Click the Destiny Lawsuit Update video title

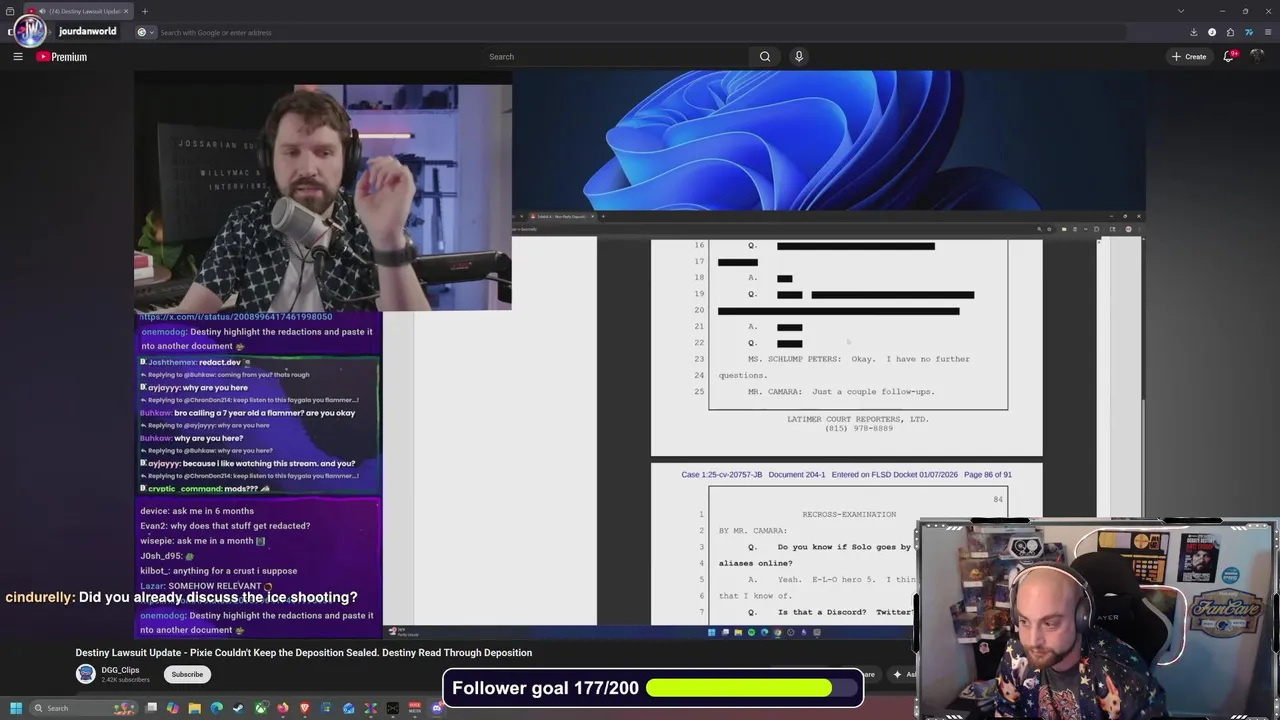pyautogui.click(x=304, y=653)
